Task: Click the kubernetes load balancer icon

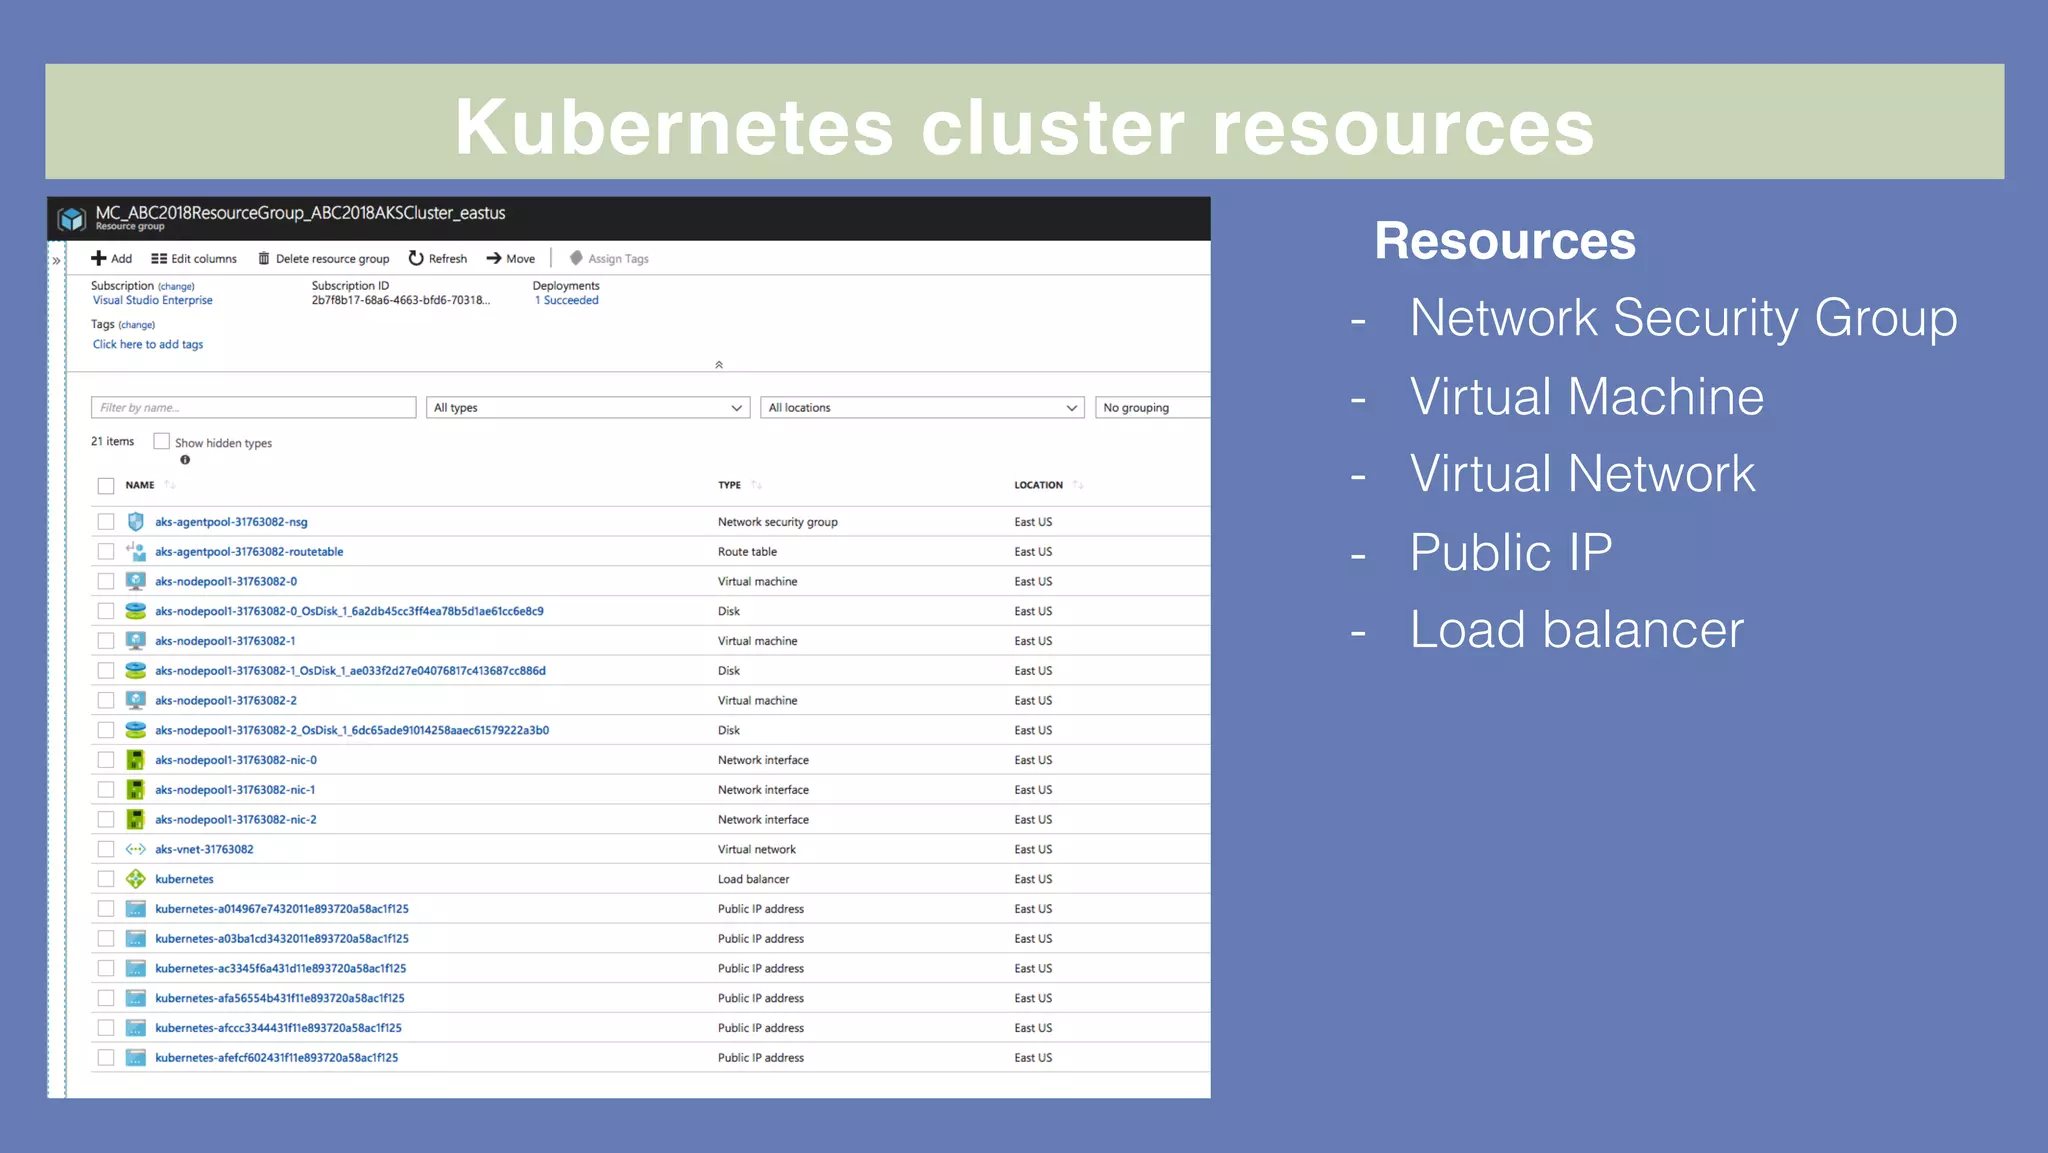Action: coord(136,879)
